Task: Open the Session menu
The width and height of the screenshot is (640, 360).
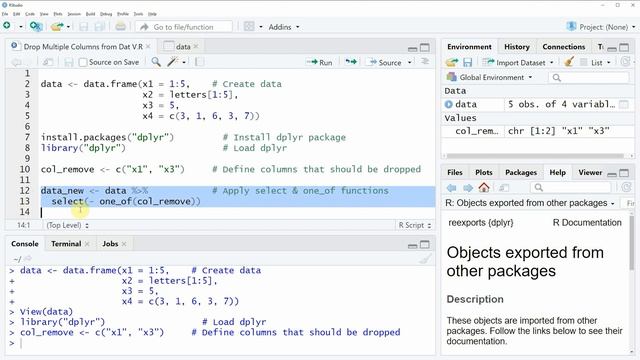Action: (x=74, y=14)
